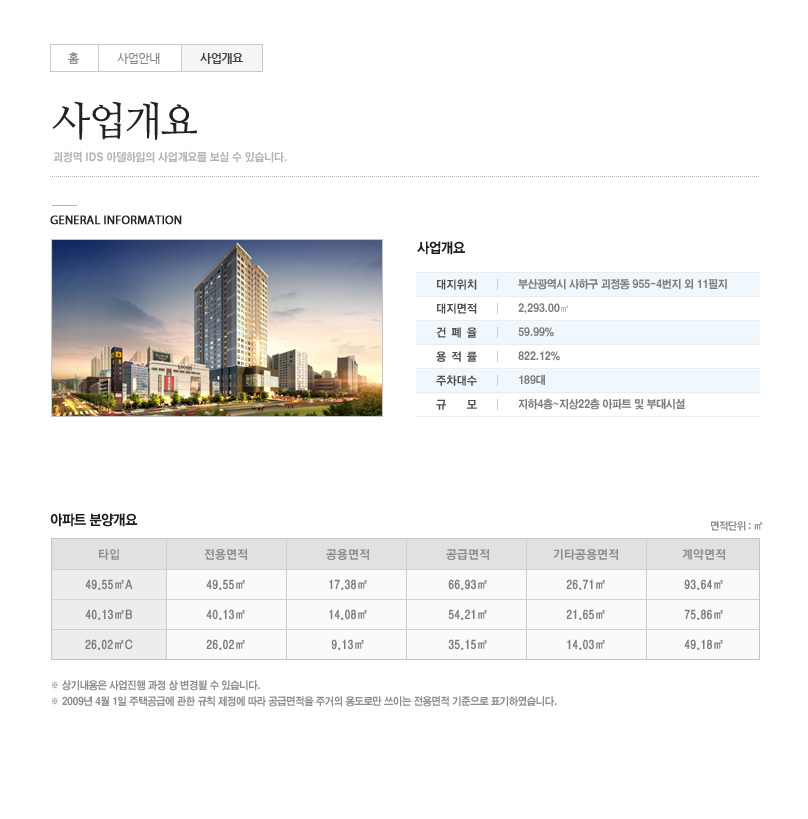Click the 용적률 row label
The width and height of the screenshot is (808, 819).
[456, 356]
